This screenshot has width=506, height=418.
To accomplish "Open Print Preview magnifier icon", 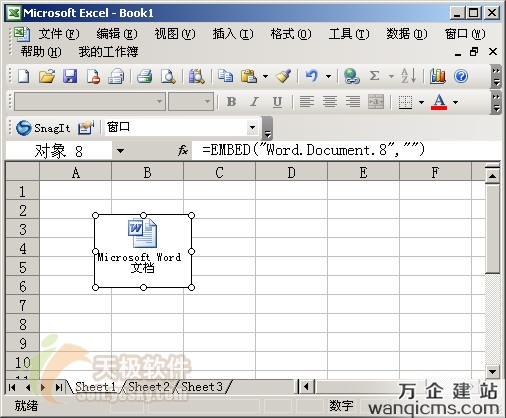I will pyautogui.click(x=168, y=76).
